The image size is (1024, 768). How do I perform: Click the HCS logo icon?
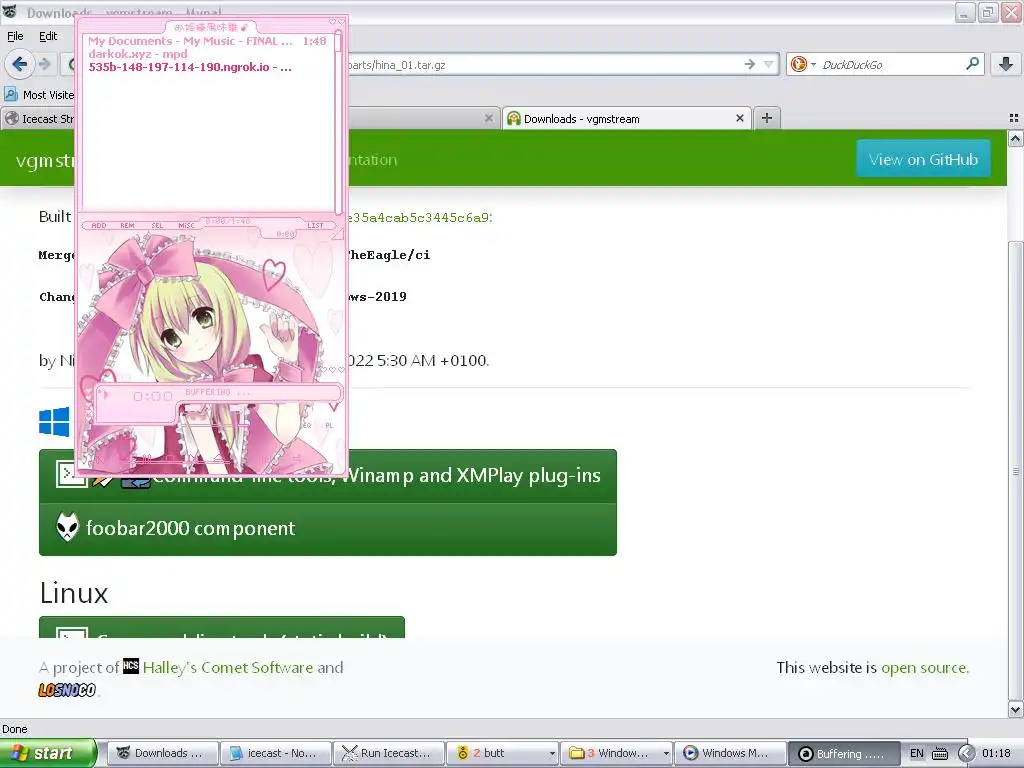coord(131,665)
